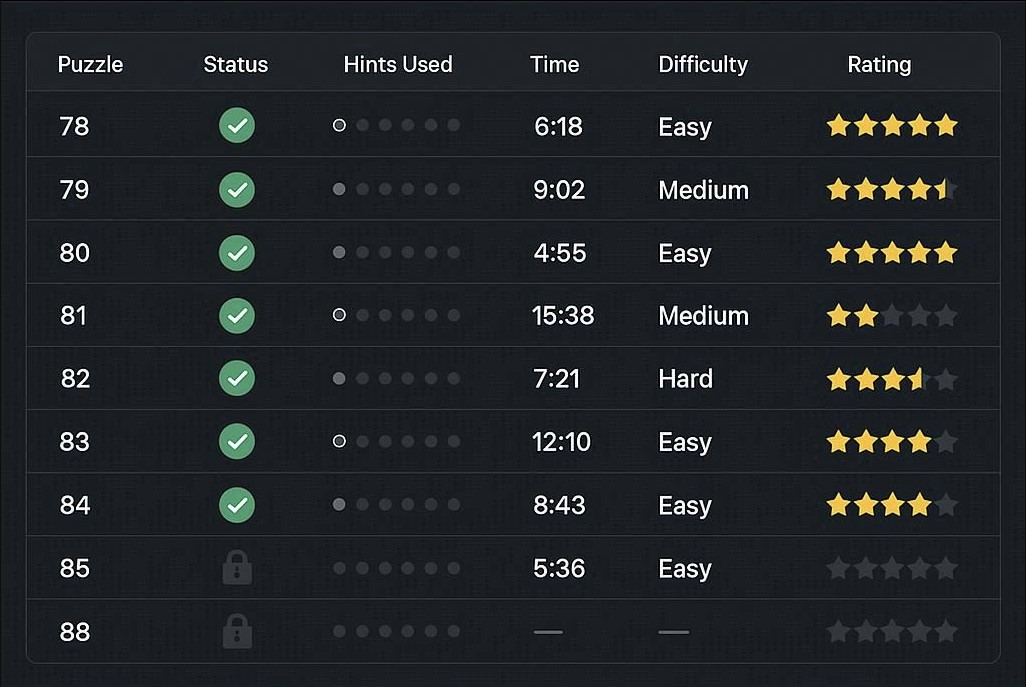Image resolution: width=1026 pixels, height=687 pixels.
Task: Toggle the first hint dot on puzzle 81
Action: [x=339, y=315]
